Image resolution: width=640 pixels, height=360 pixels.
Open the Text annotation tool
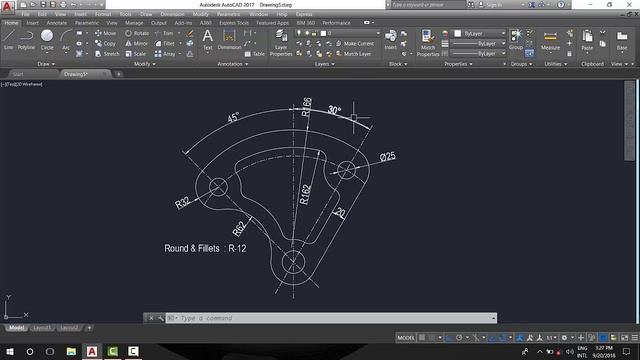207,40
